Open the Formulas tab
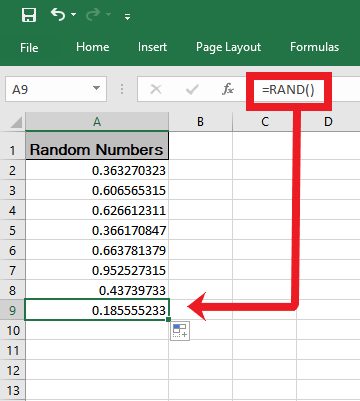 (314, 47)
